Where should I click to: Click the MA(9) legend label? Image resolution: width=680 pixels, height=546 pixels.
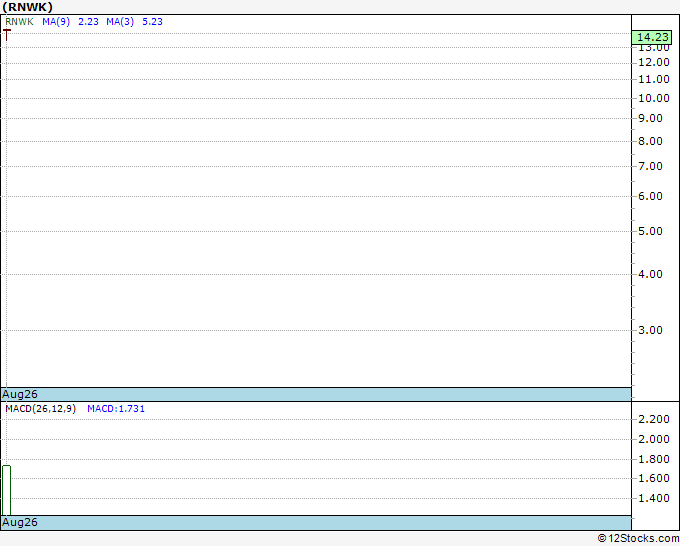coord(56,22)
